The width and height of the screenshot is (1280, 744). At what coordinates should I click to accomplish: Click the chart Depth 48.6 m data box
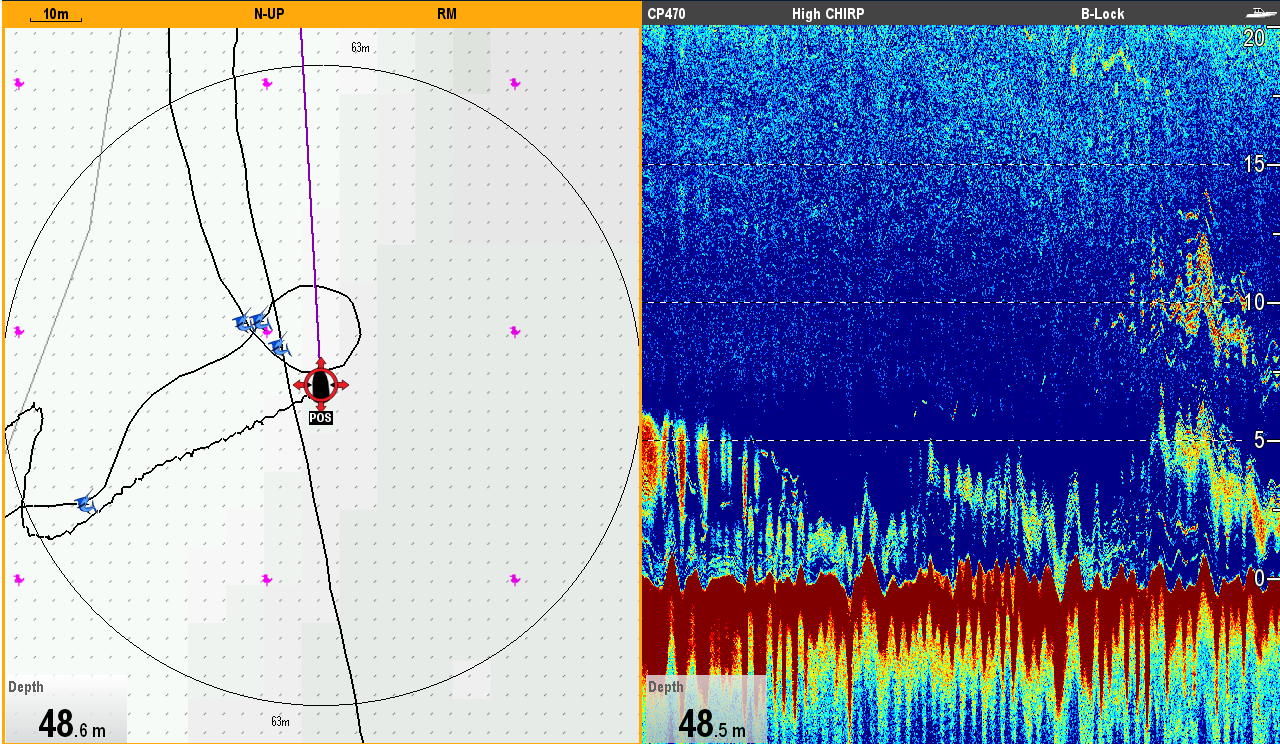coord(67,710)
